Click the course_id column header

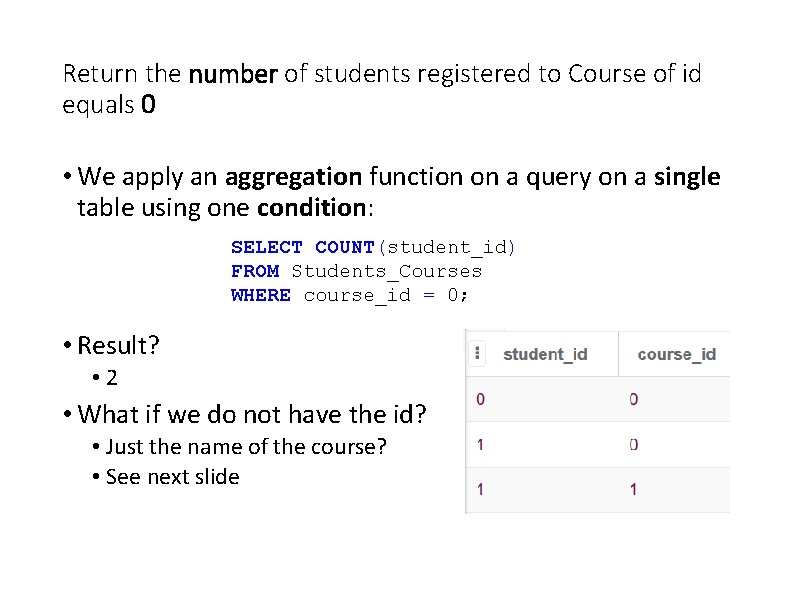[676, 354]
